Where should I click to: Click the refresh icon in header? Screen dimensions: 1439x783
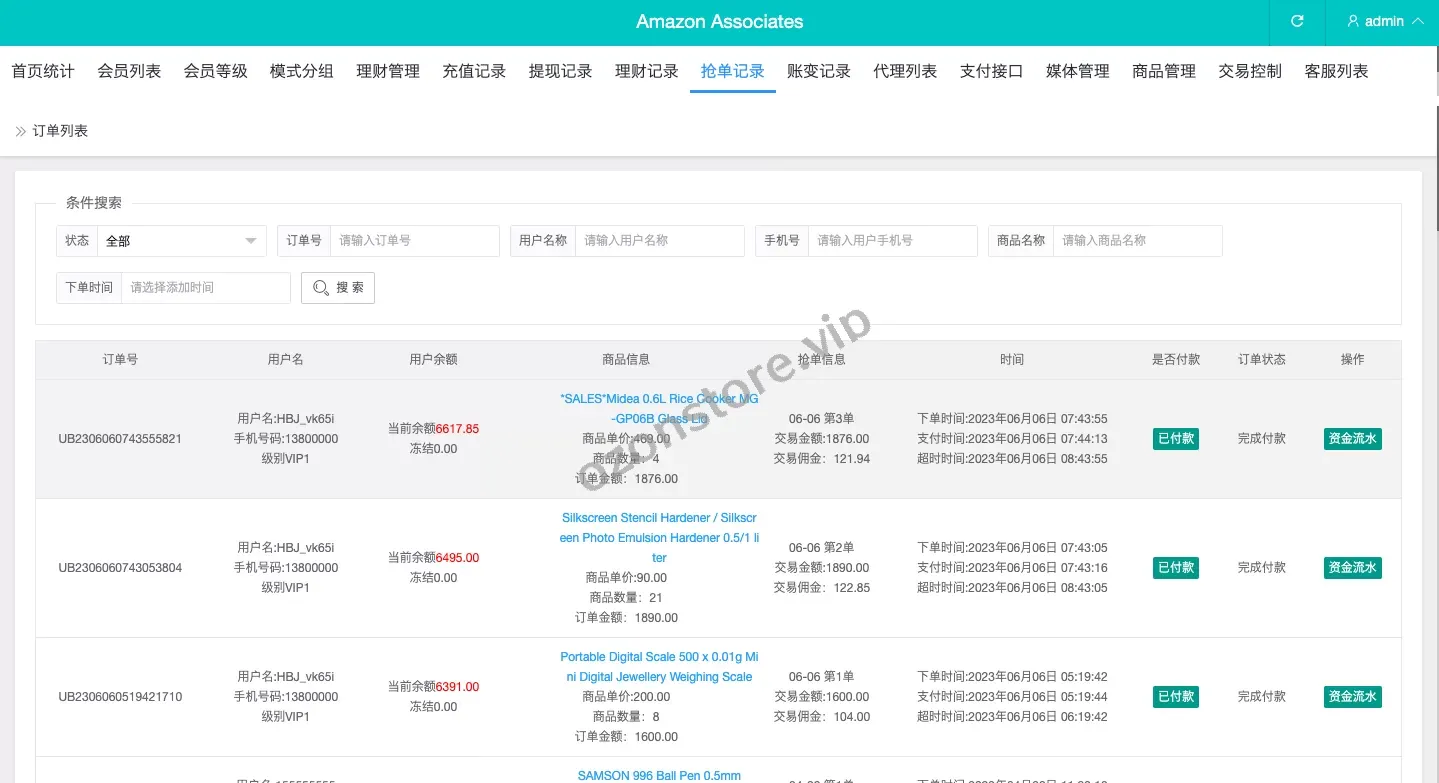click(x=1297, y=21)
